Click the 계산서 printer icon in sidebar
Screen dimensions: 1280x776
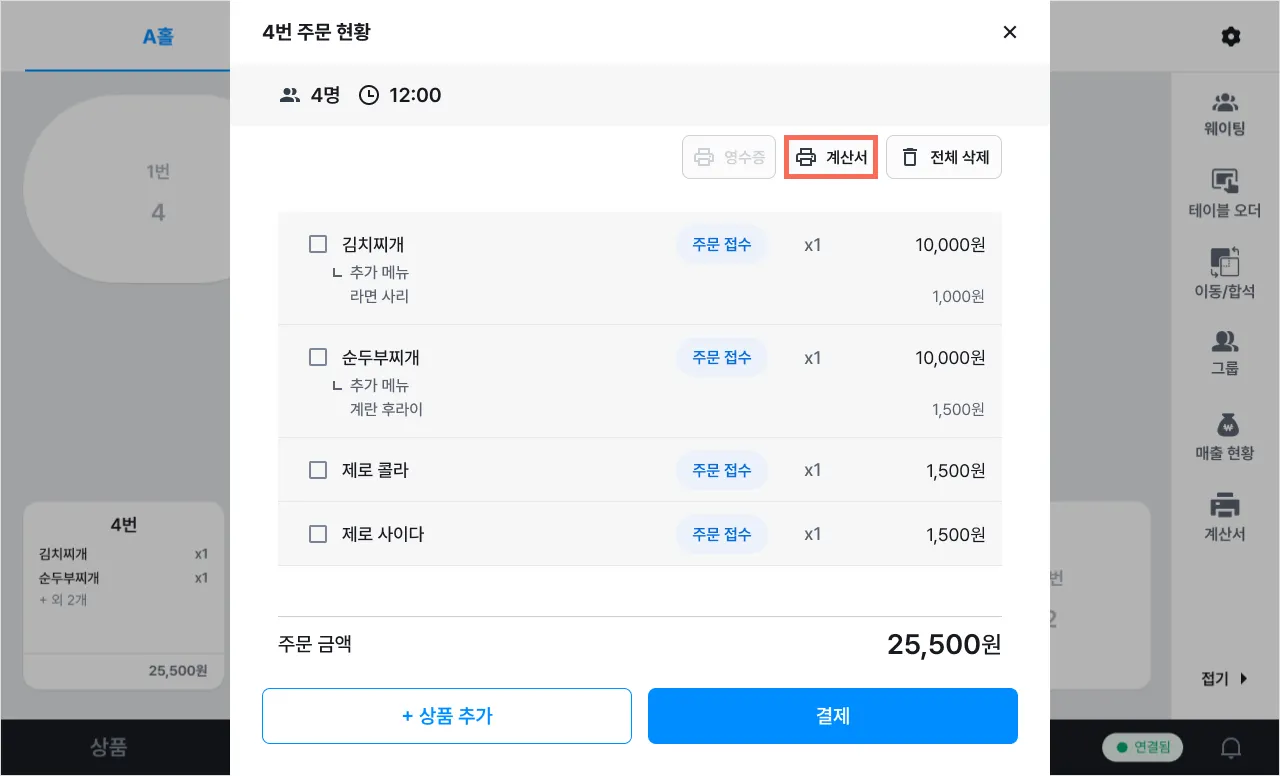pos(1224,506)
